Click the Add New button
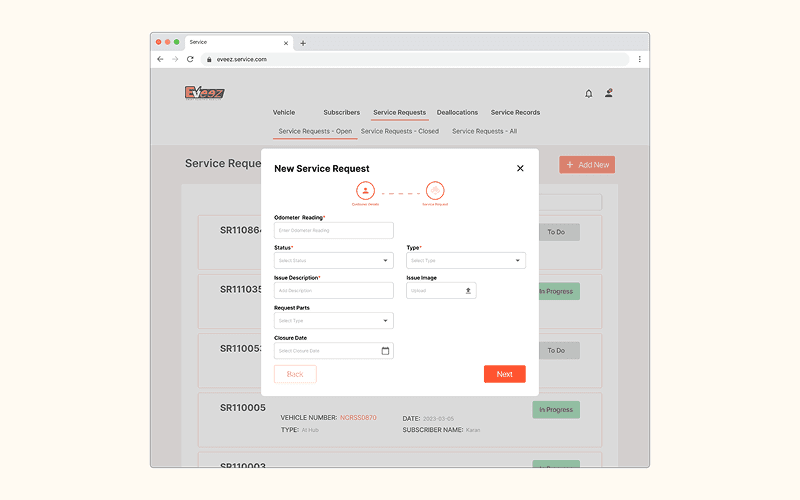800x500 pixels. 587,165
